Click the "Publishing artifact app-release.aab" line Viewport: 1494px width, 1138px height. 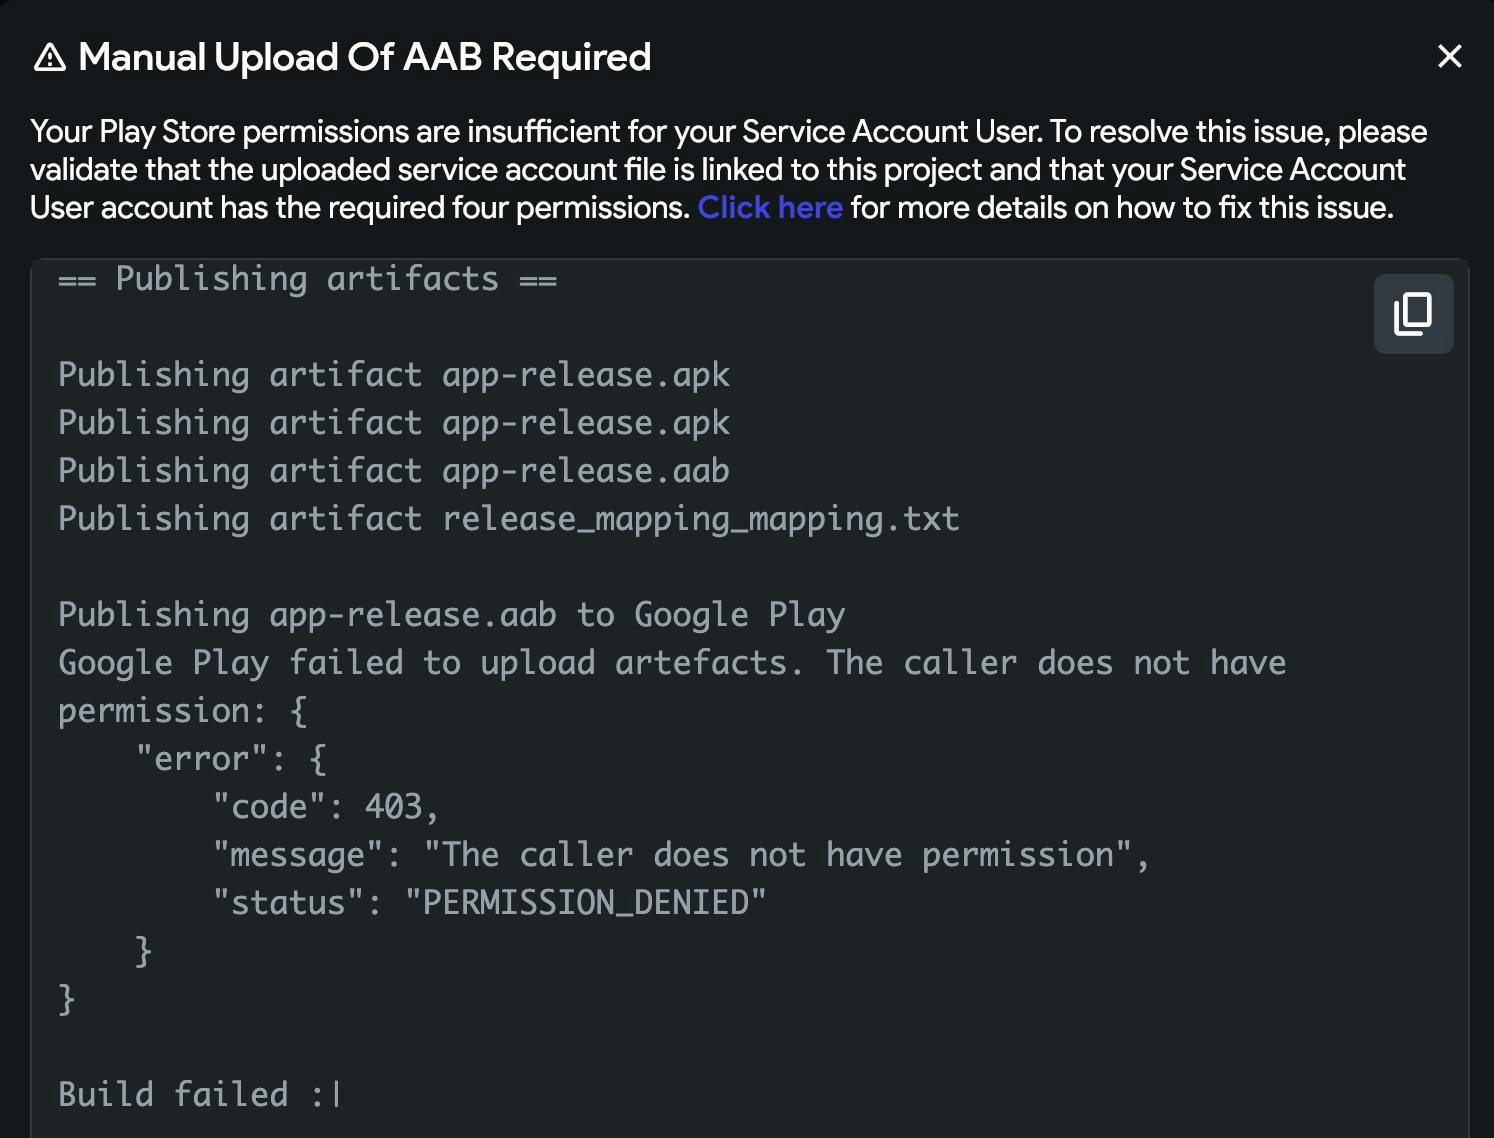click(393, 471)
